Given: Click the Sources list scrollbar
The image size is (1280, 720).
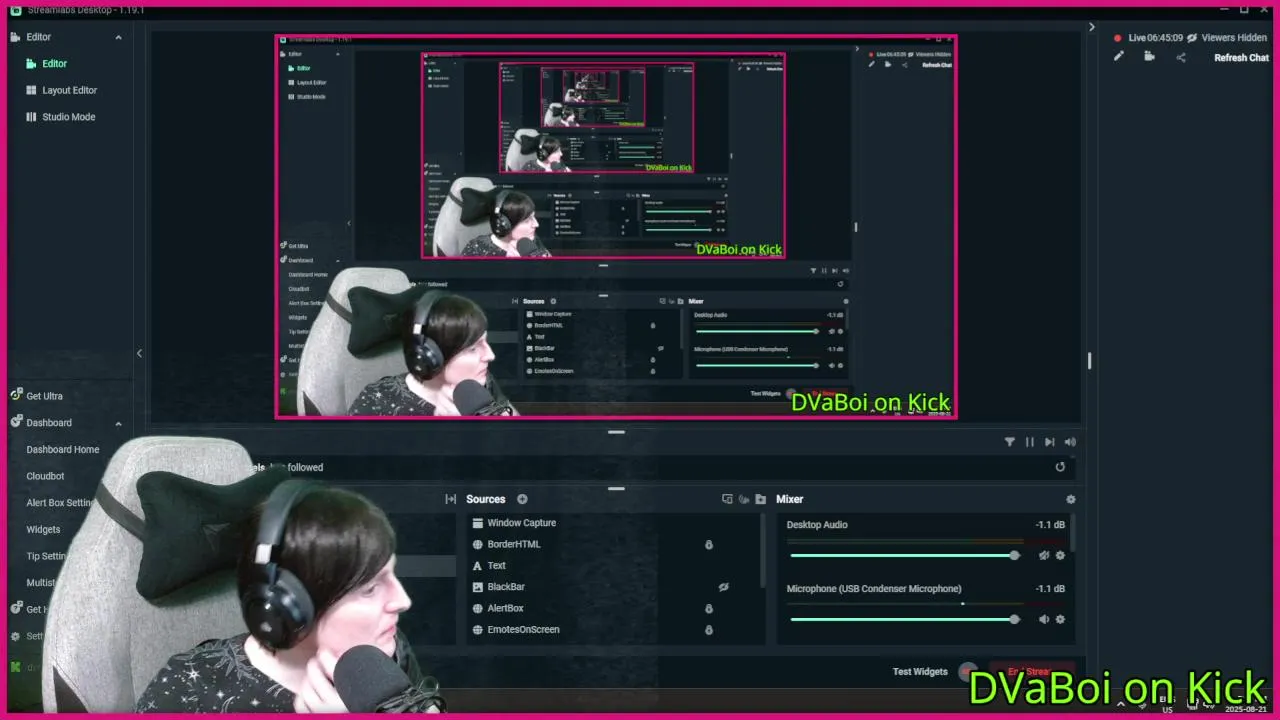Looking at the screenshot, I should [762, 552].
